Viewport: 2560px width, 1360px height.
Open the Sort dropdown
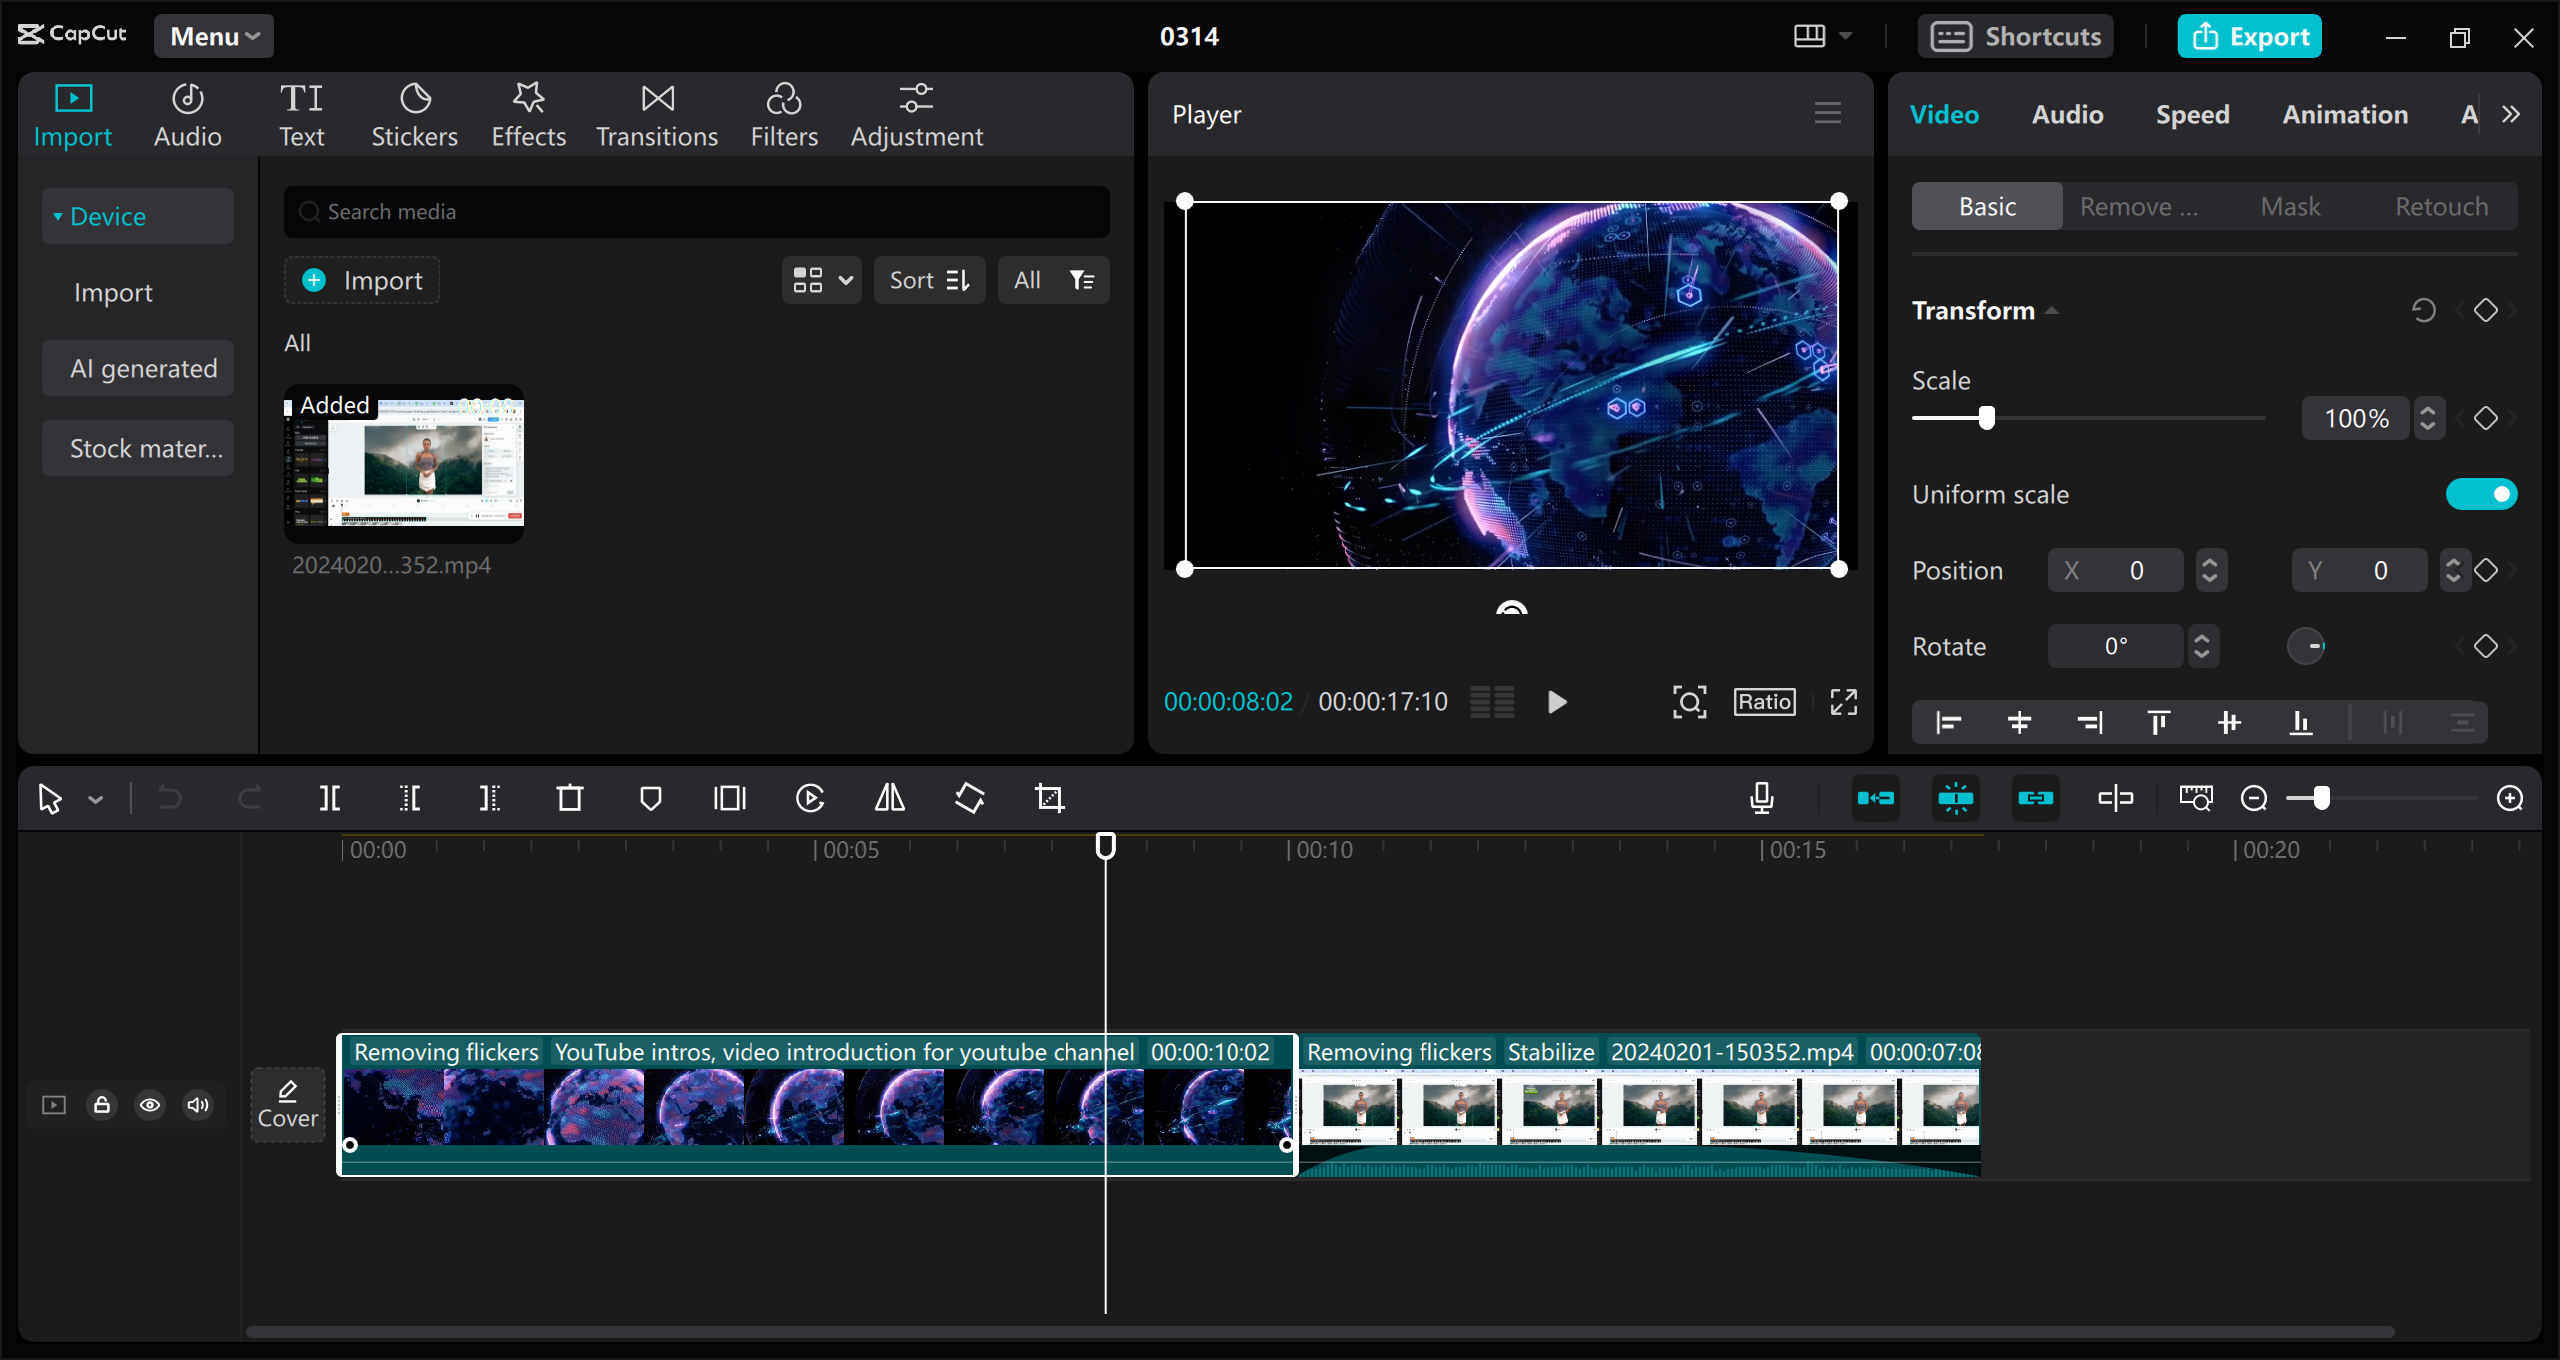pos(929,280)
